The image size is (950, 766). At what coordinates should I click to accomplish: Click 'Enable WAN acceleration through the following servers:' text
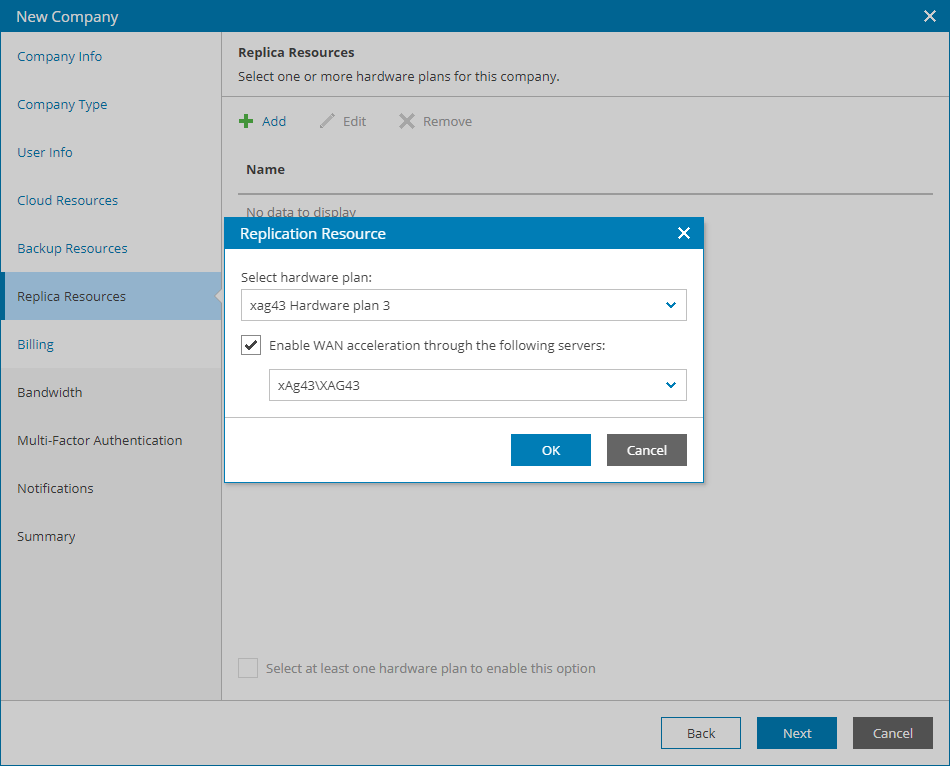click(437, 345)
